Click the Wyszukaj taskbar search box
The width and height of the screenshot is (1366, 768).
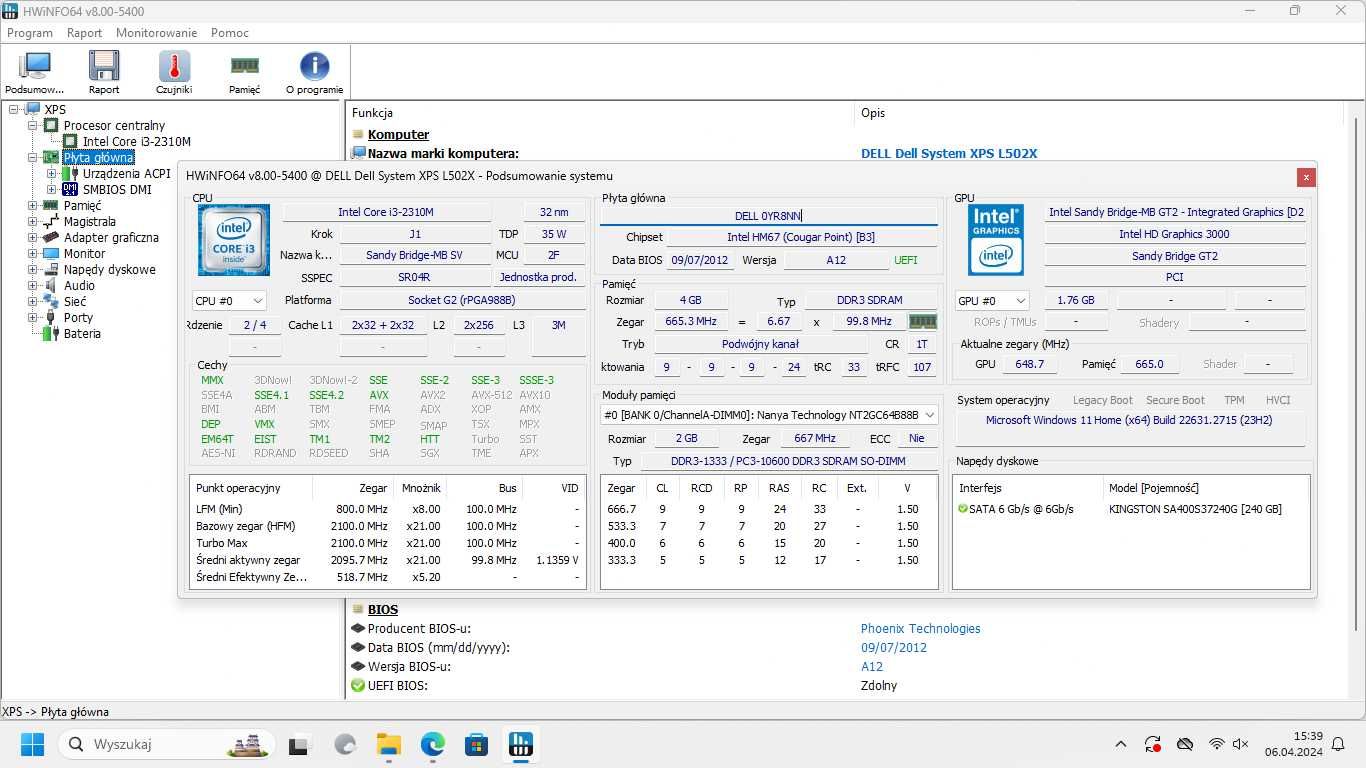pyautogui.click(x=168, y=745)
